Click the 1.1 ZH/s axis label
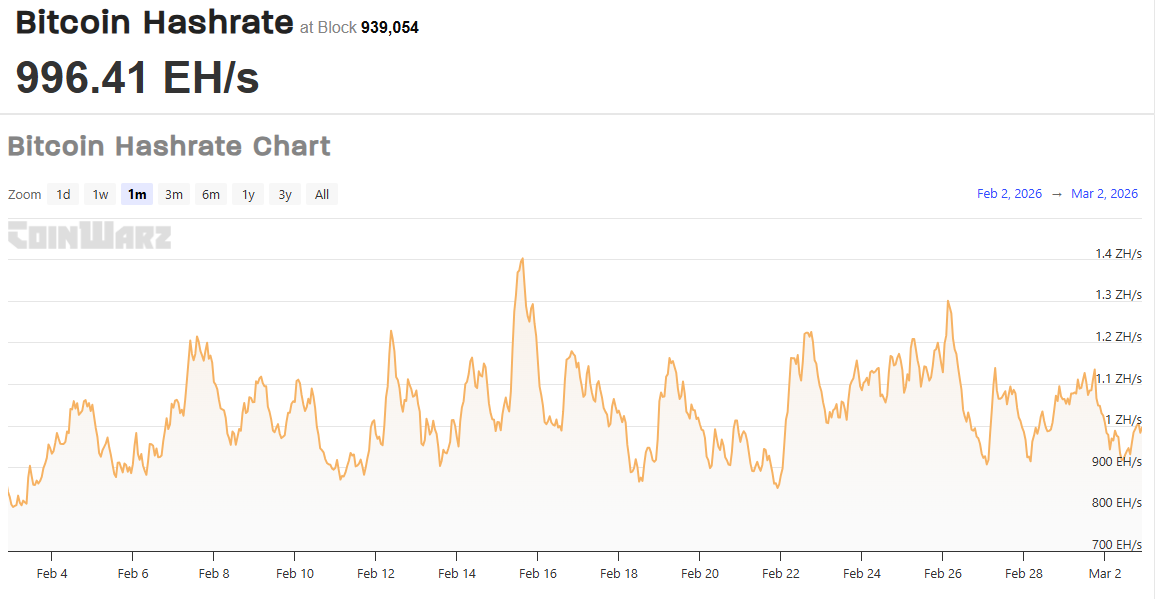This screenshot has height=599, width=1155. [1118, 379]
